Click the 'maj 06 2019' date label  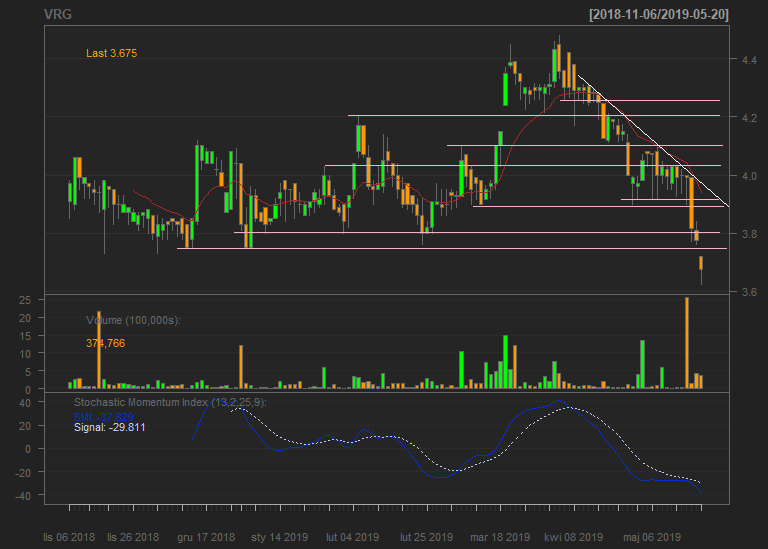652,537
